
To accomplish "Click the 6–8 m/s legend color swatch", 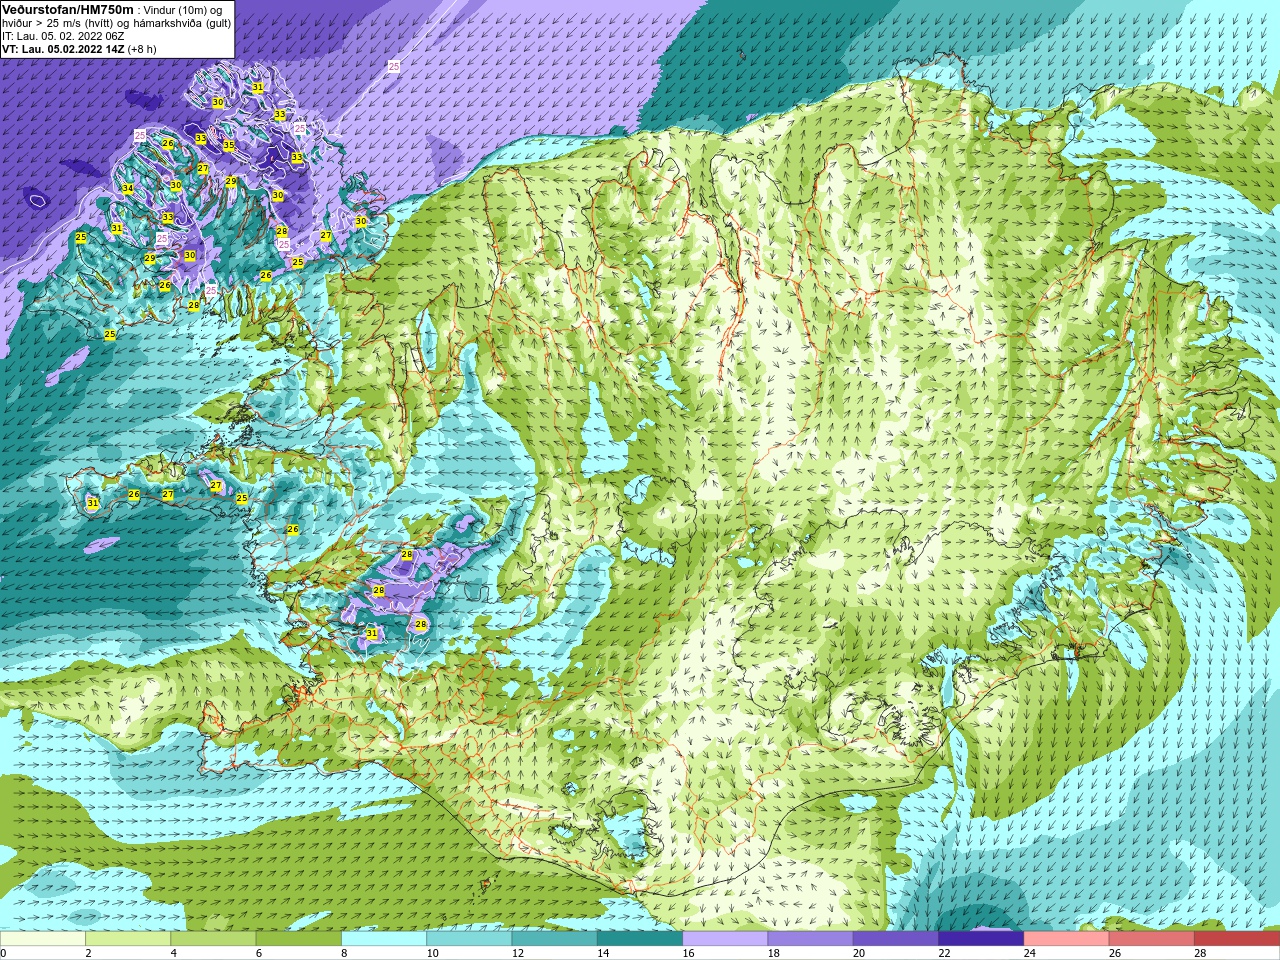I will pyautogui.click(x=298, y=939).
